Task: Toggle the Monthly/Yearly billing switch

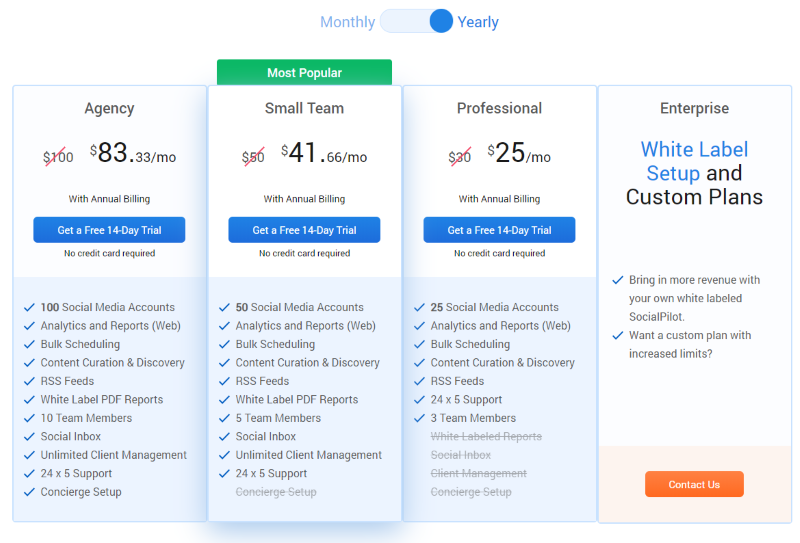Action: (x=417, y=21)
